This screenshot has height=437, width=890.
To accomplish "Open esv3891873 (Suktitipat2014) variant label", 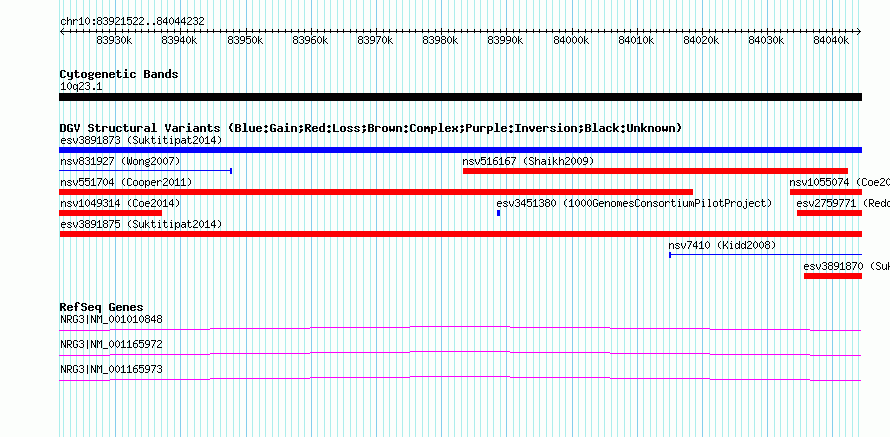I will pos(141,140).
